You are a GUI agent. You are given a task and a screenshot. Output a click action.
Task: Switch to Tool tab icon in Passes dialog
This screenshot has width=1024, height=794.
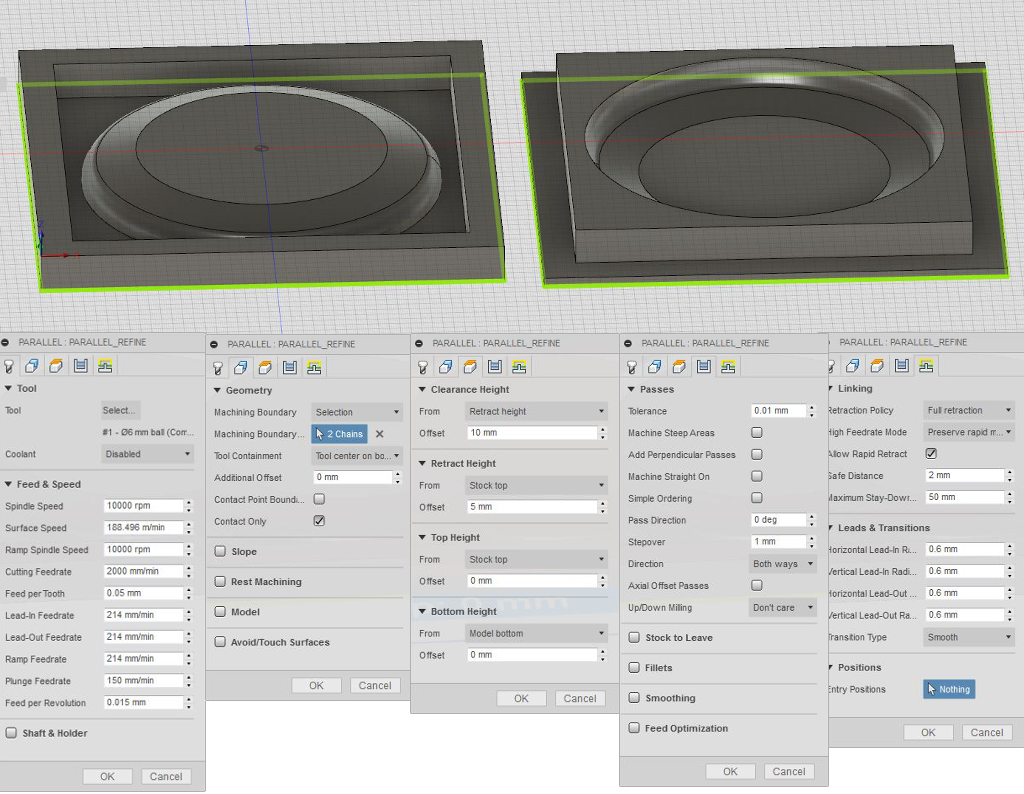(x=632, y=367)
